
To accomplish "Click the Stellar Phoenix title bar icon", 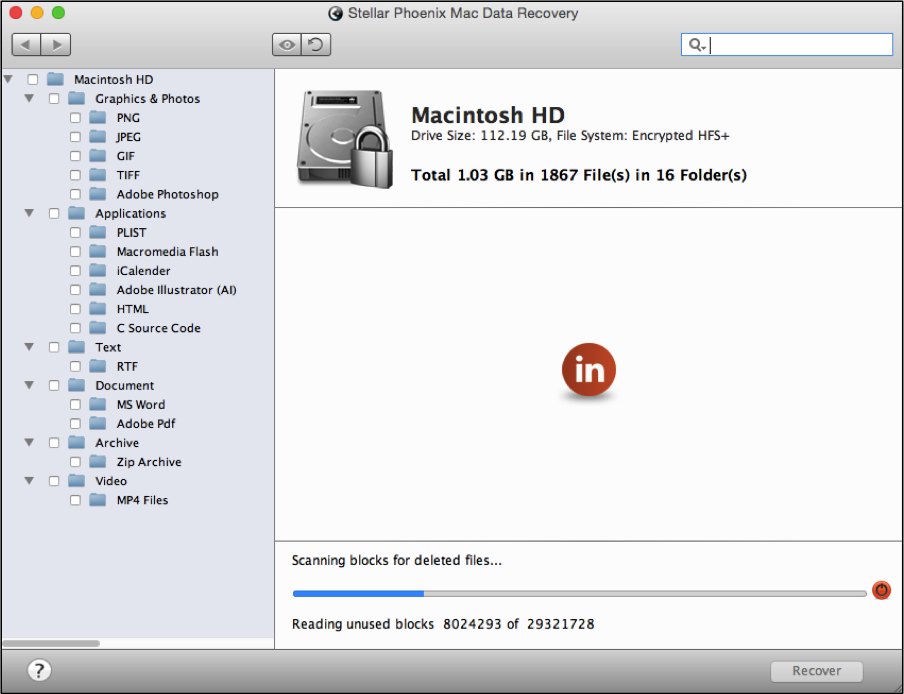I will 336,13.
